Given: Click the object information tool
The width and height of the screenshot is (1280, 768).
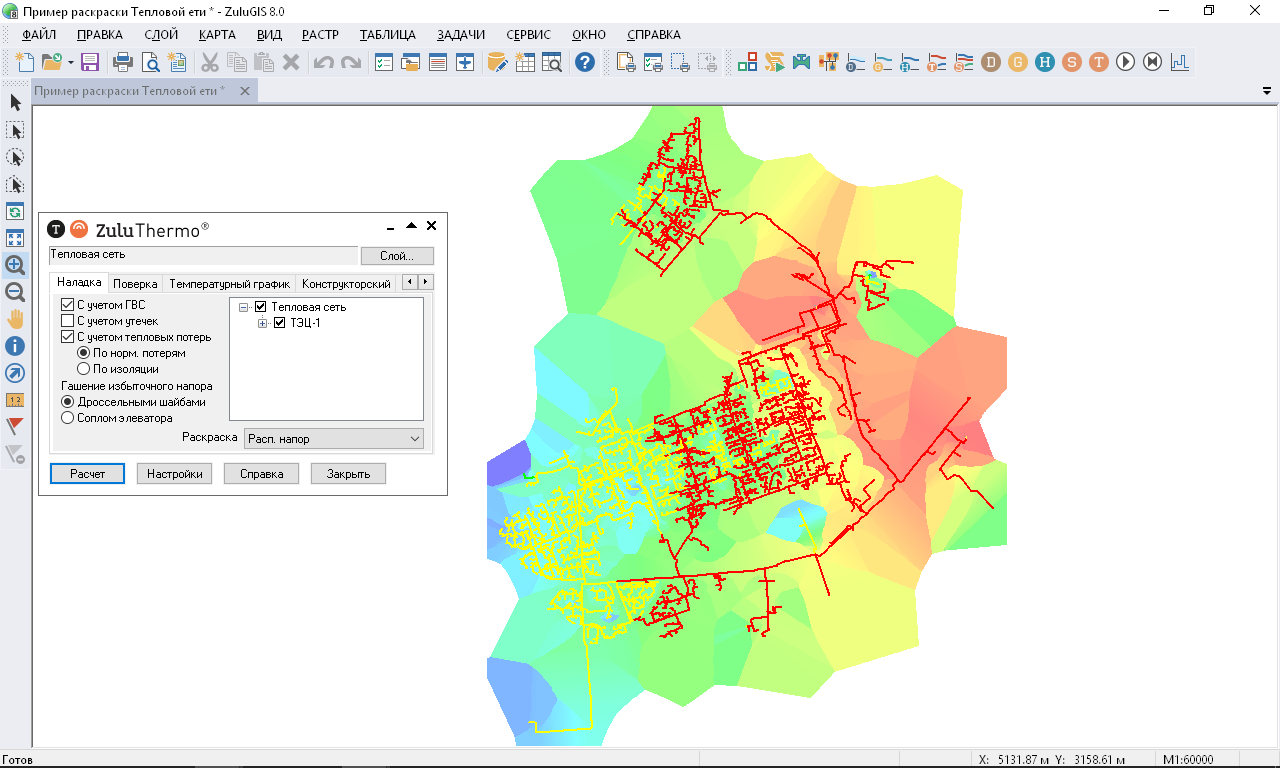Looking at the screenshot, I should pos(15,346).
